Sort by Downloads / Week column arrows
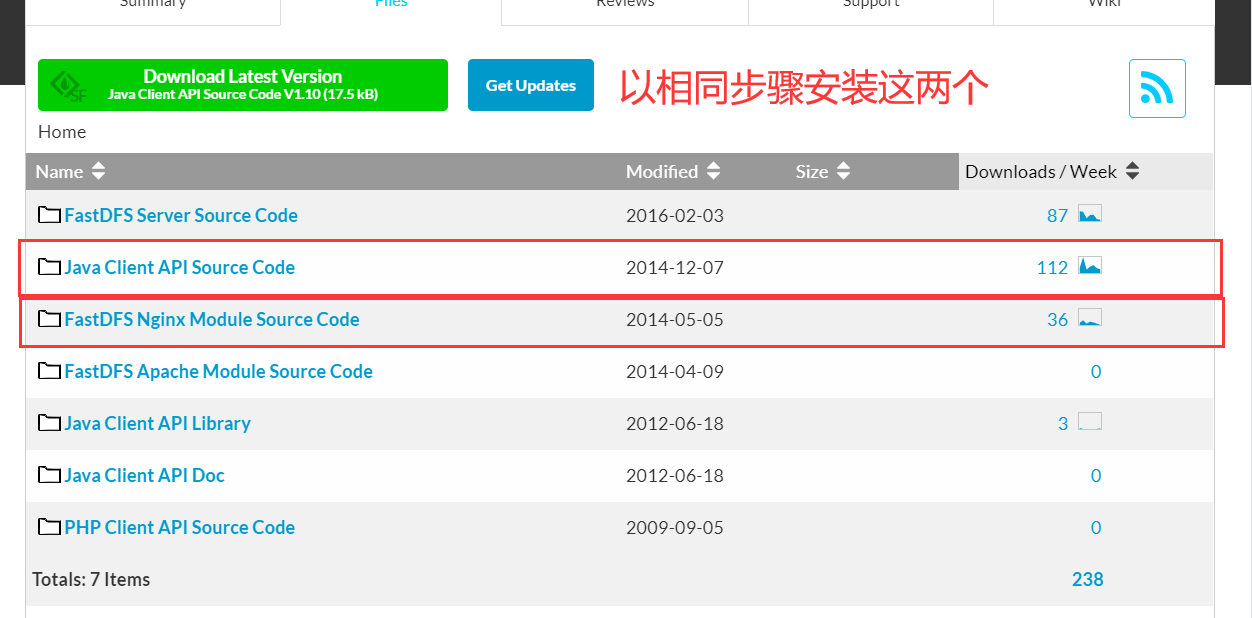The image size is (1252, 618). 1131,171
